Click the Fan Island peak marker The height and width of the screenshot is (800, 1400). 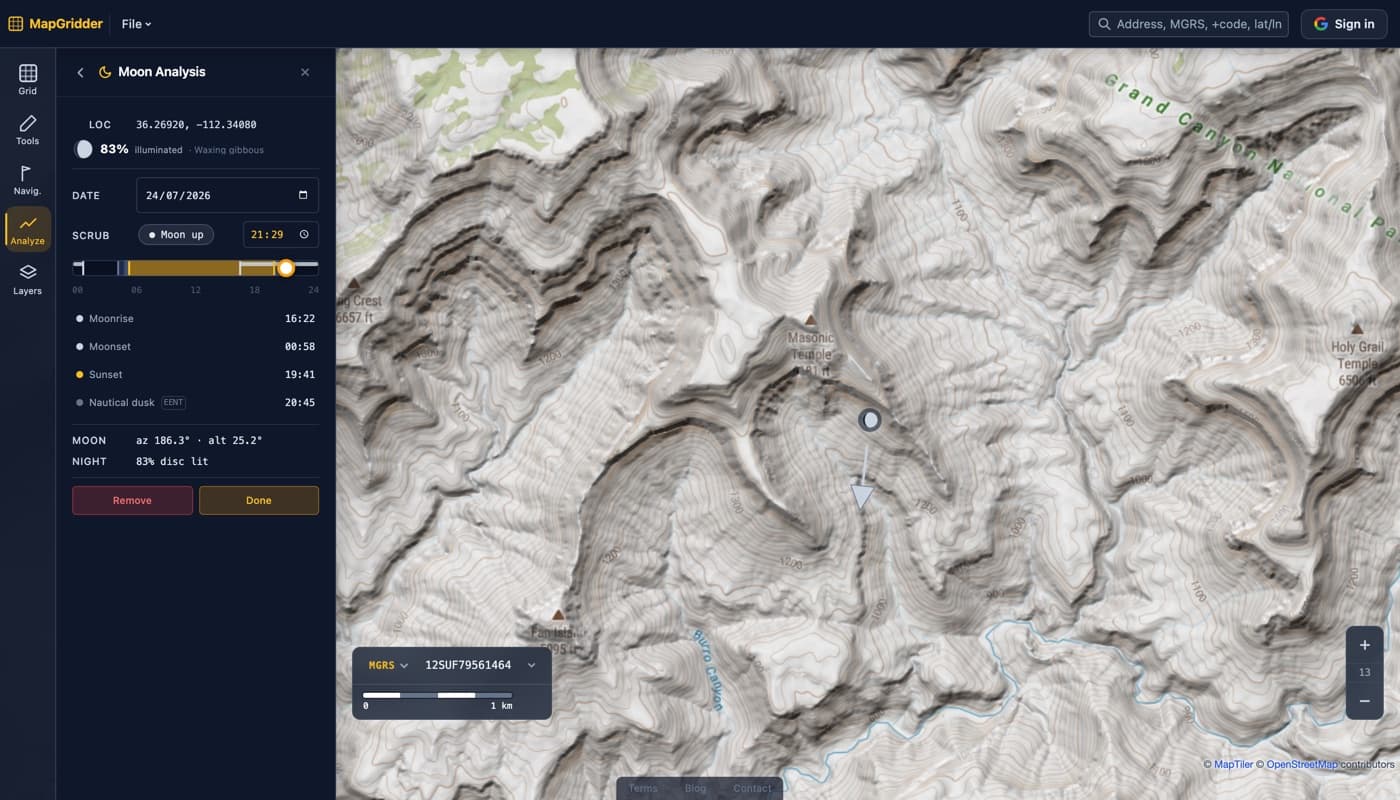558,615
